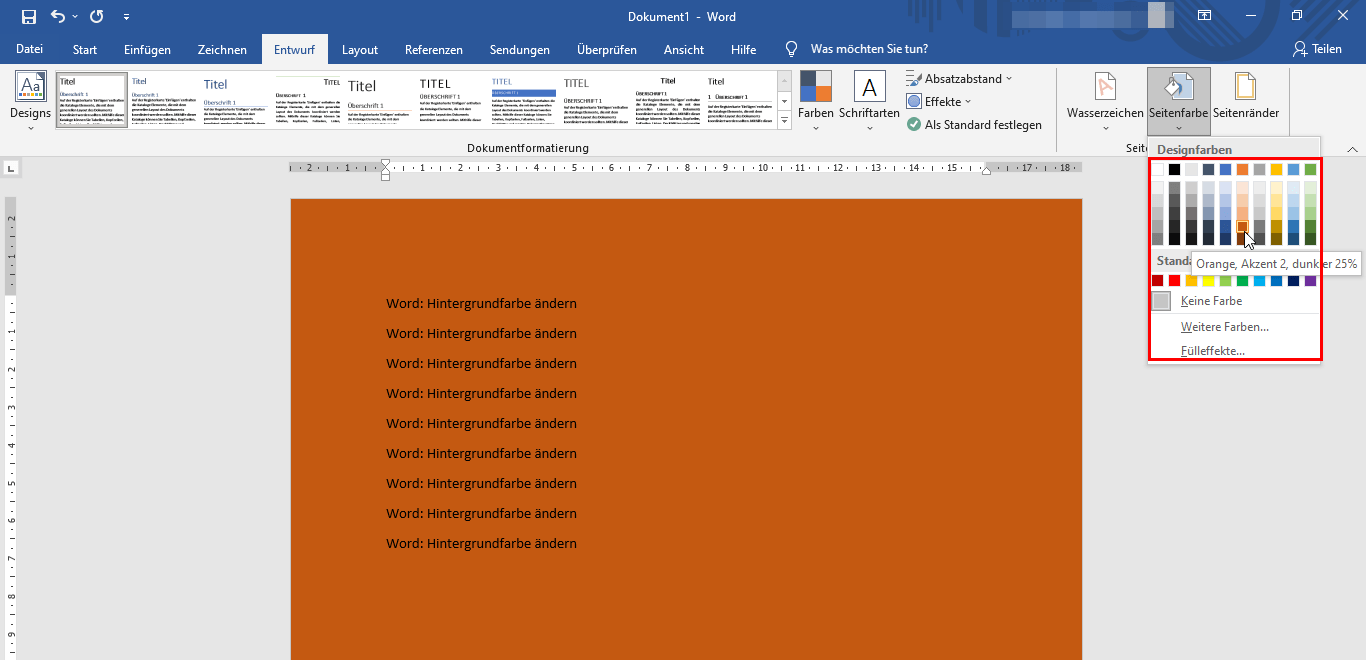Viewport: 1366px width, 660px height.
Task: Click the Designs label dropdown arrow
Action: (30, 128)
